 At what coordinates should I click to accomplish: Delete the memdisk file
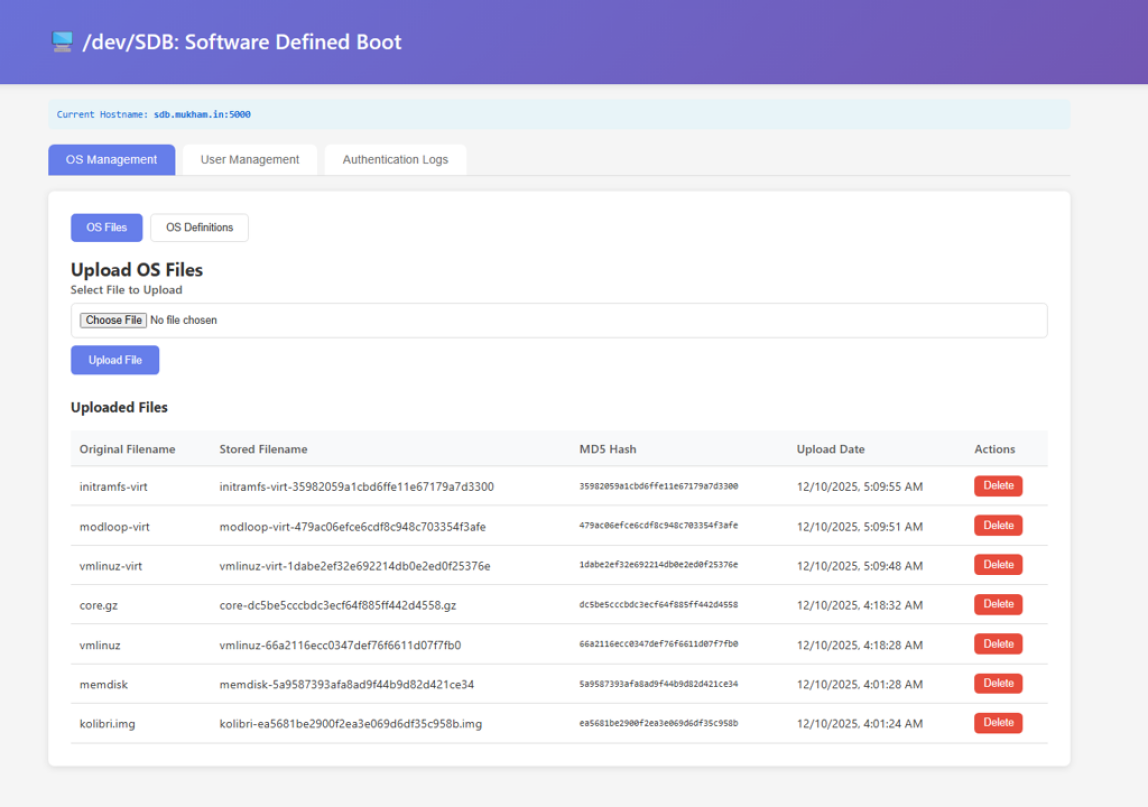click(998, 683)
